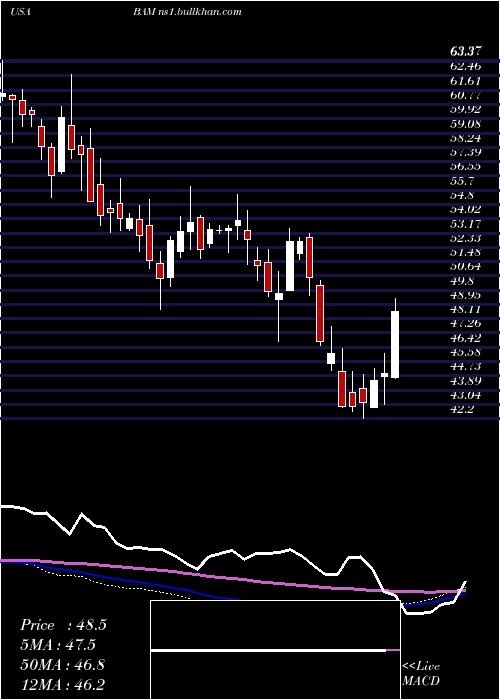Click the USA market label
Screen dimensions: 500x700
pos(20,12)
